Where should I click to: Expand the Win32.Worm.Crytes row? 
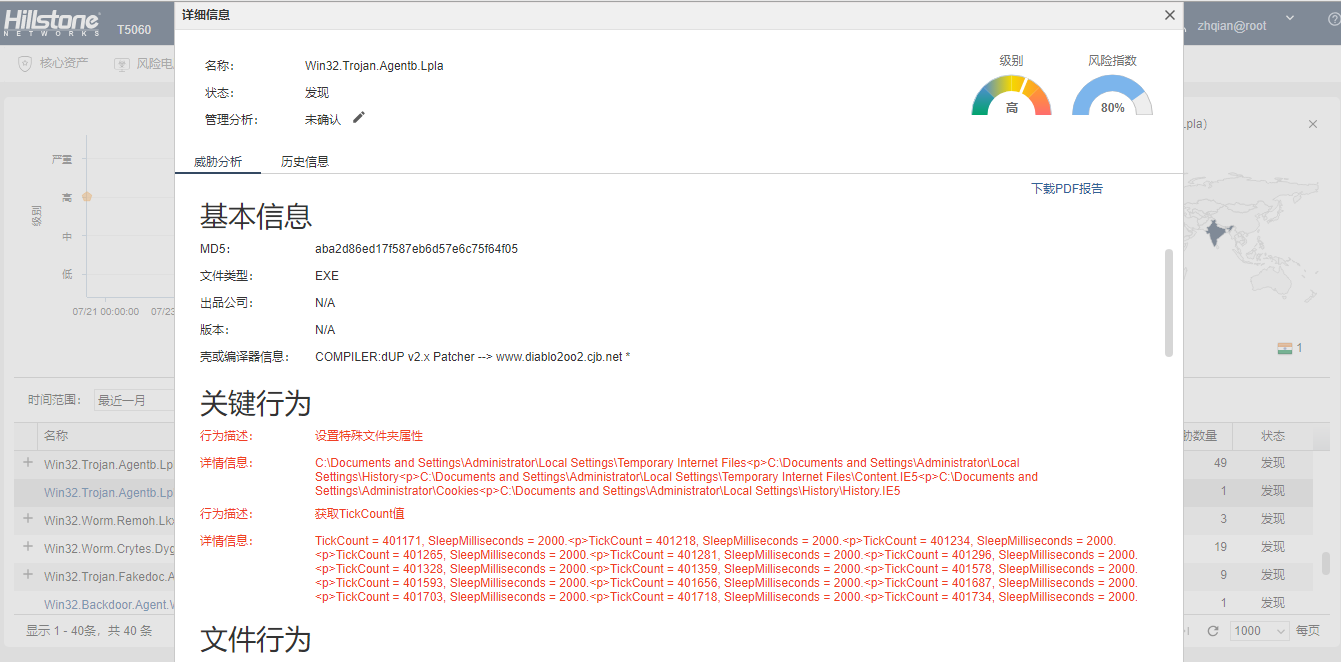(x=28, y=547)
